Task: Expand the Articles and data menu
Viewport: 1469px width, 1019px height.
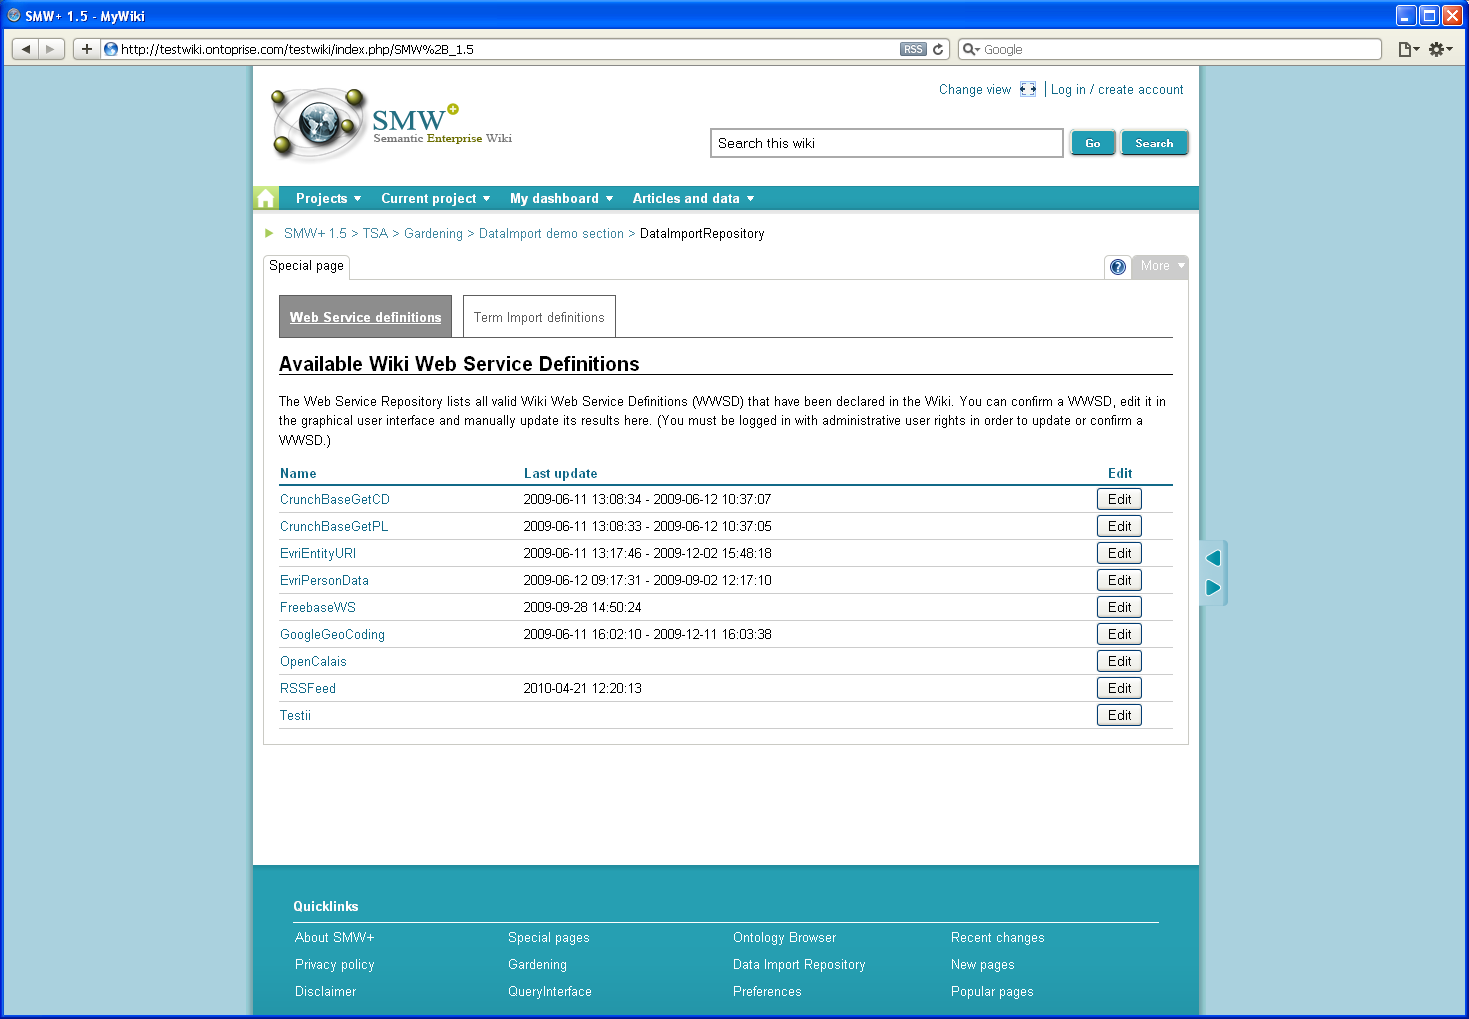Action: tap(693, 198)
